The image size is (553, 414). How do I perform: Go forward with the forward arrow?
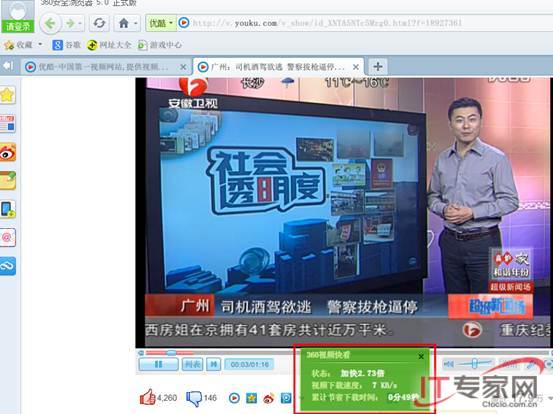tap(71, 23)
